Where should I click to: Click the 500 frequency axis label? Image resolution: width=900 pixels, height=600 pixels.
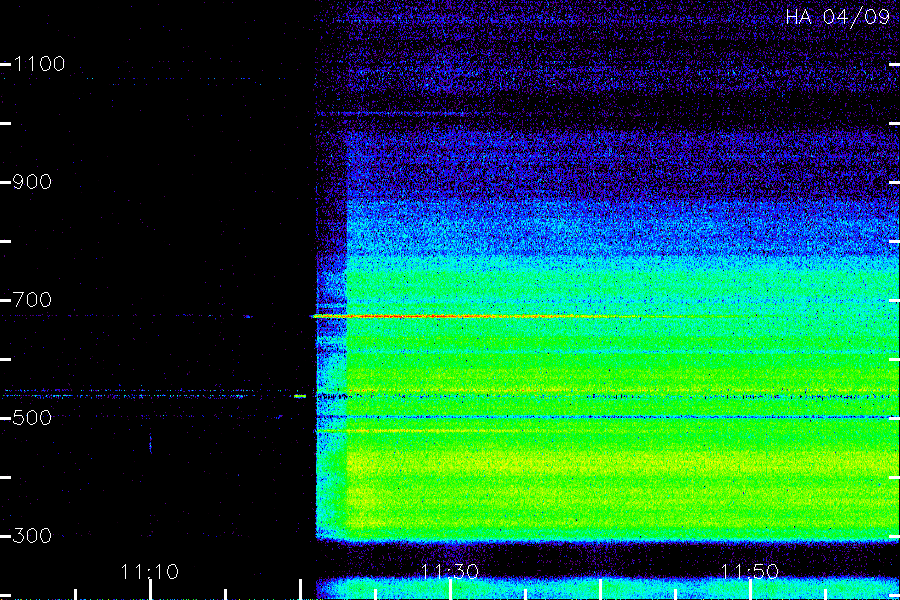pyautogui.click(x=32, y=417)
